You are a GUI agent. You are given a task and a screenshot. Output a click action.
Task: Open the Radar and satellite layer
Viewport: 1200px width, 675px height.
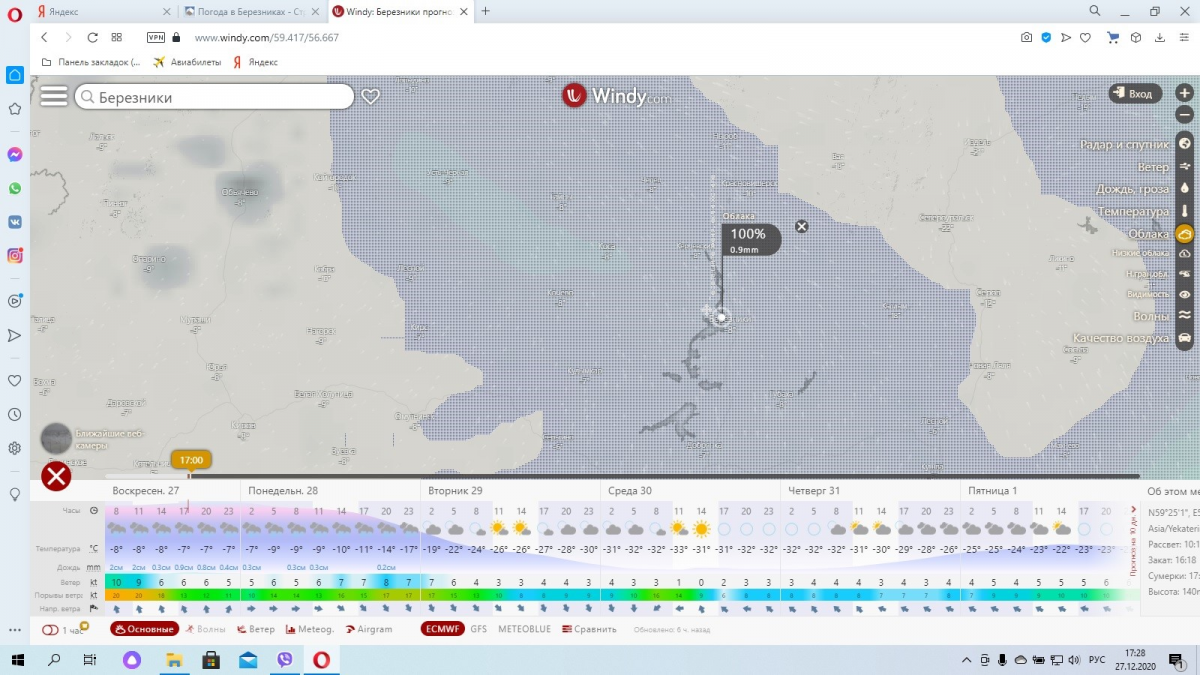pos(1184,145)
